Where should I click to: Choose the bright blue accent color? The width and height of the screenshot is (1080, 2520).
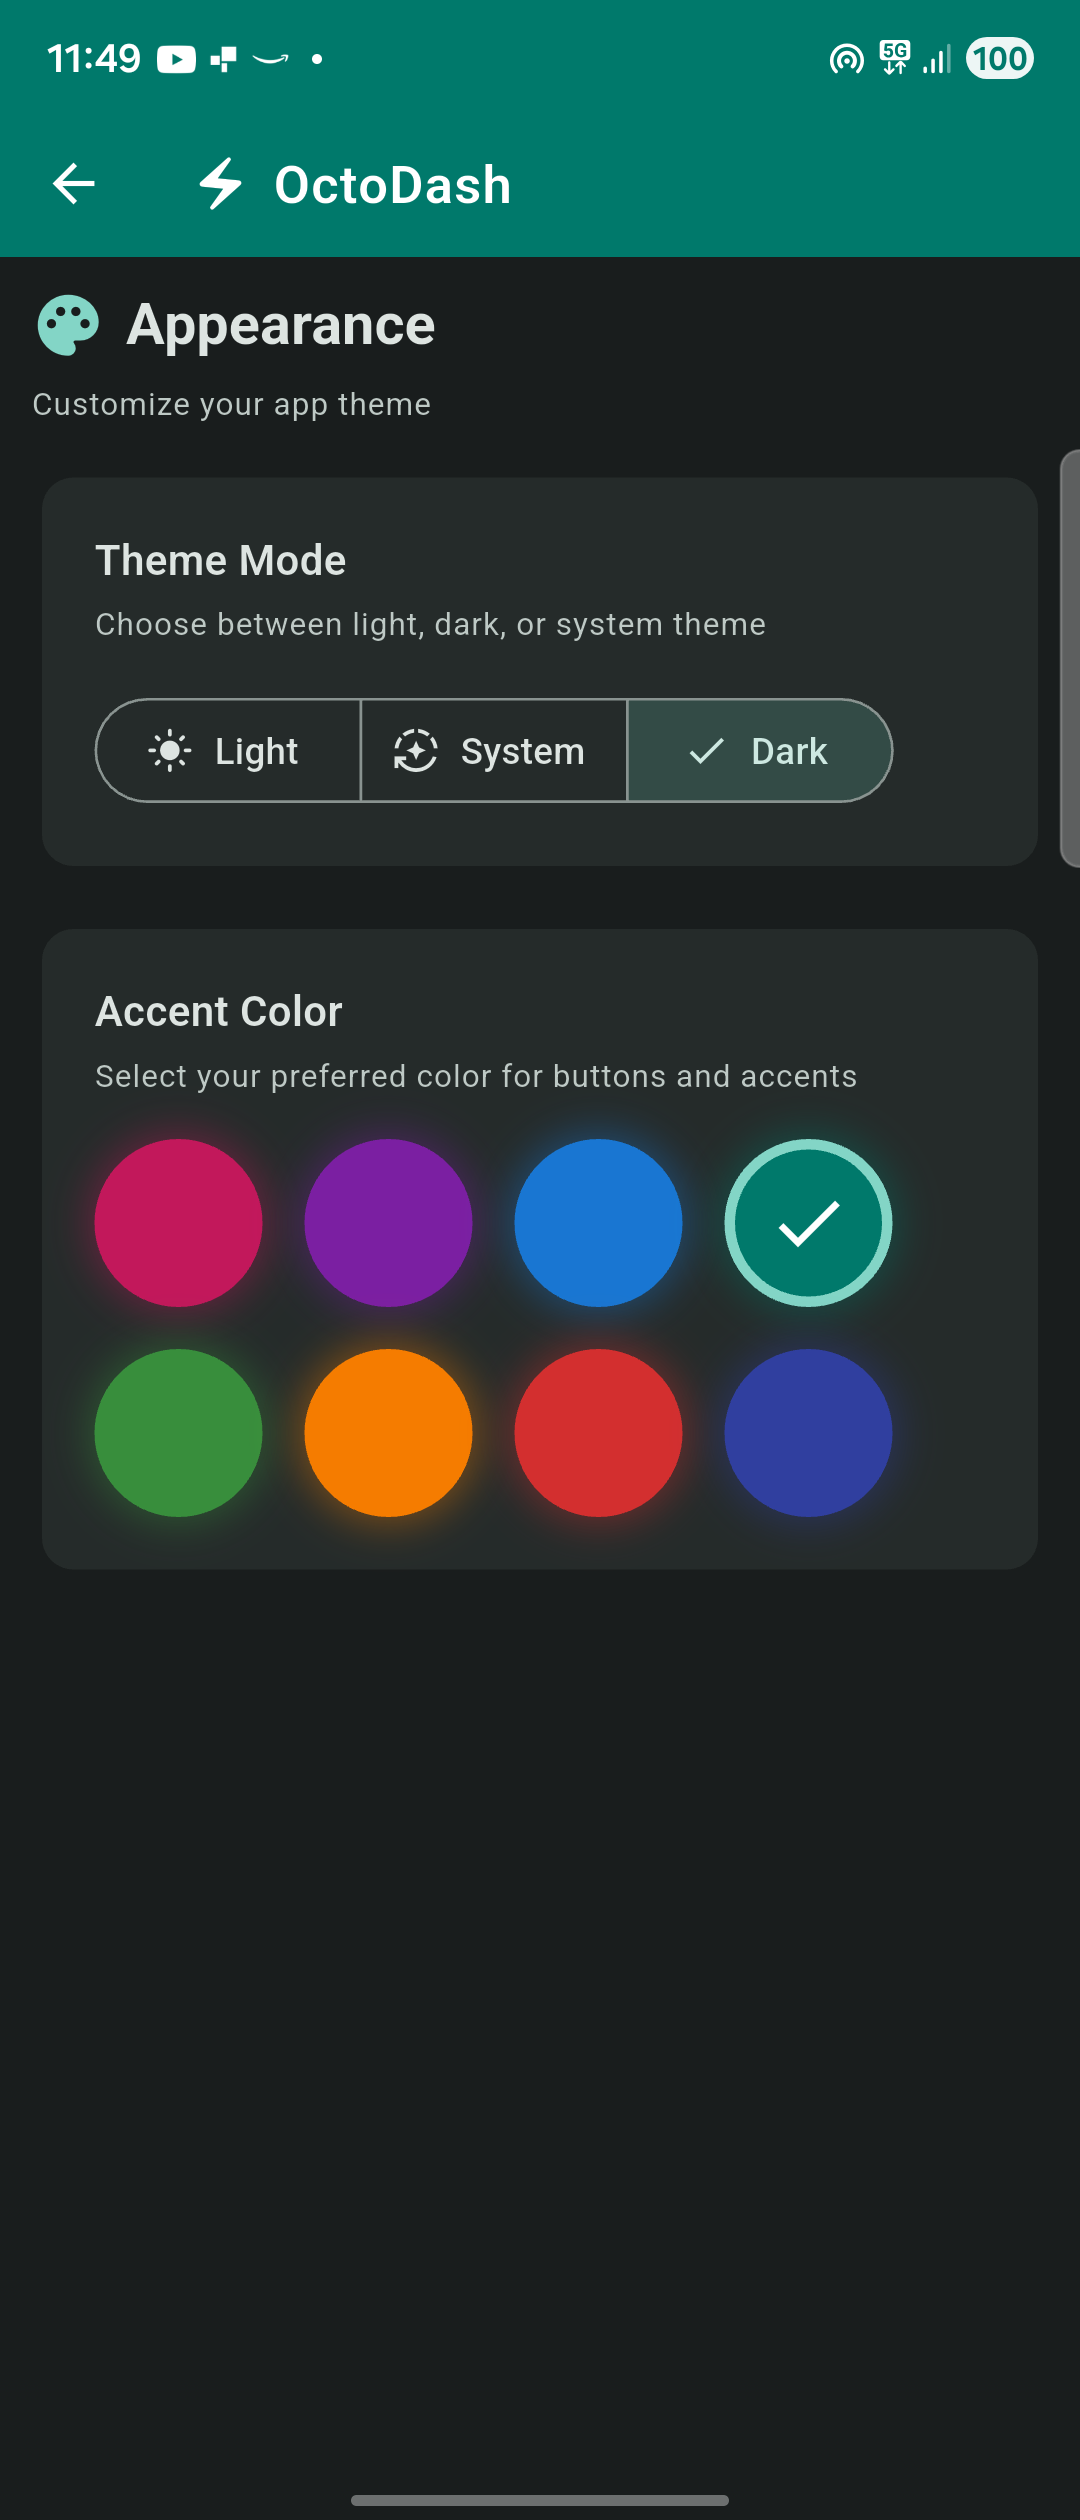pyautogui.click(x=599, y=1223)
